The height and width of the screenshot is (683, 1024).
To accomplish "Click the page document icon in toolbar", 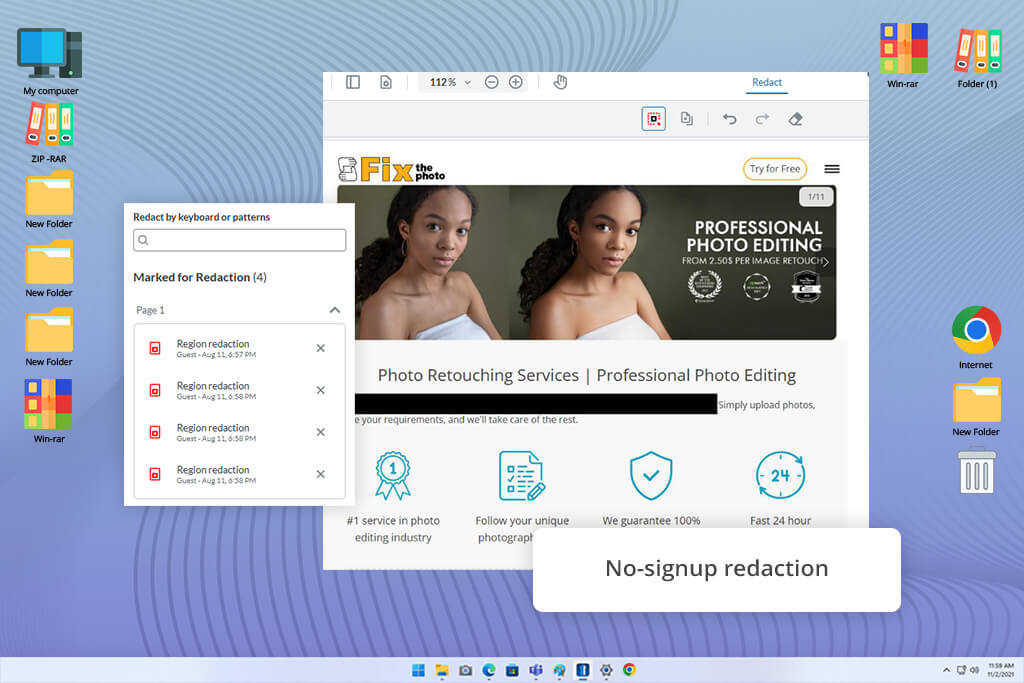I will point(386,82).
